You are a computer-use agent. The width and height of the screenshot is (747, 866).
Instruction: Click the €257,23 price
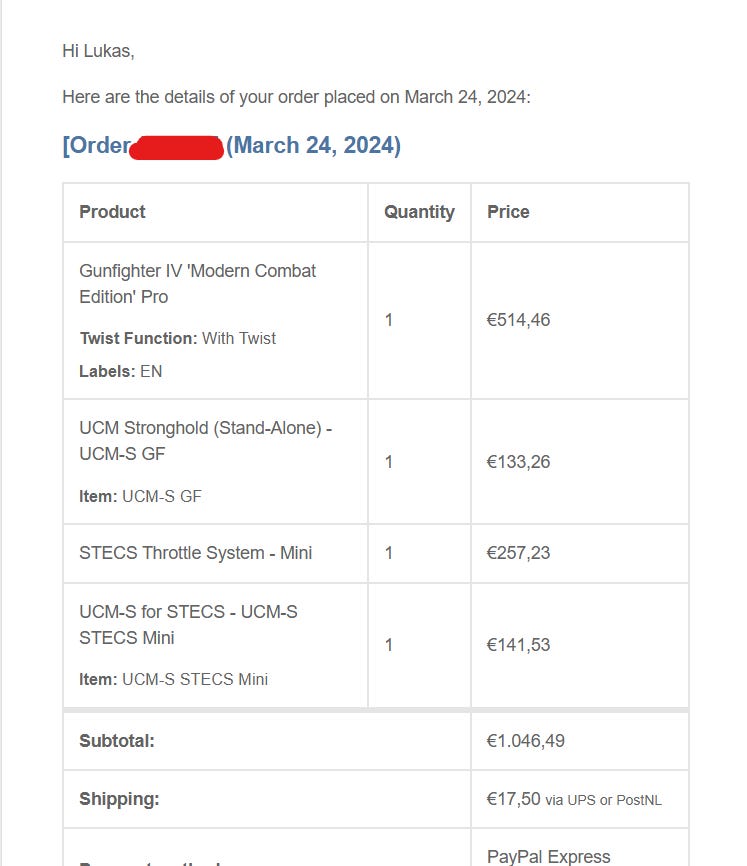point(518,553)
